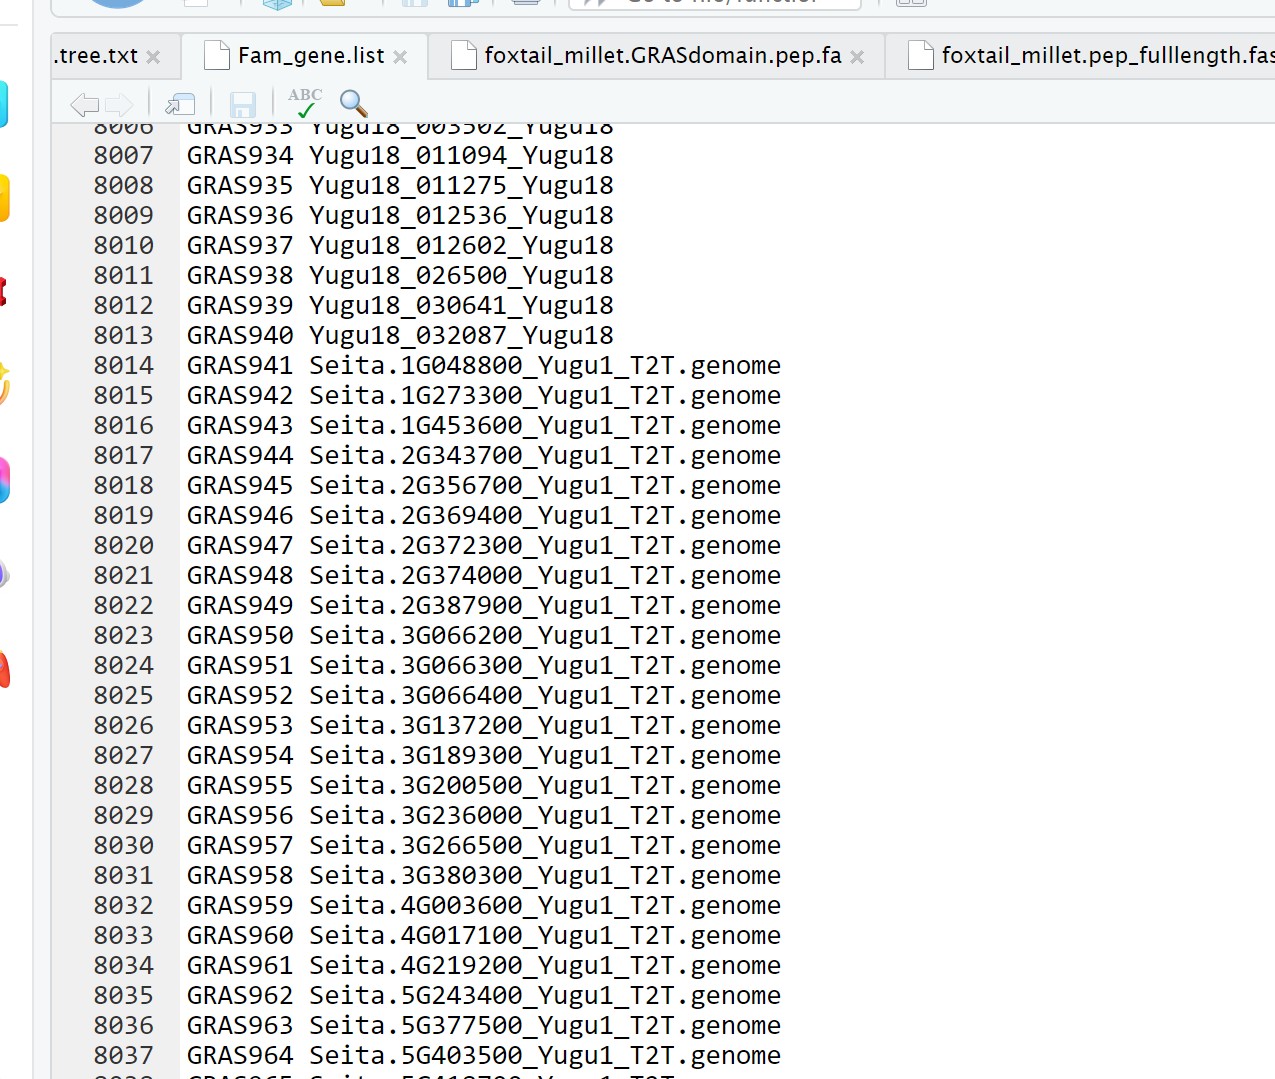Close the Fam_gene.list tab
Screen dimensions: 1275x1079
coord(400,57)
